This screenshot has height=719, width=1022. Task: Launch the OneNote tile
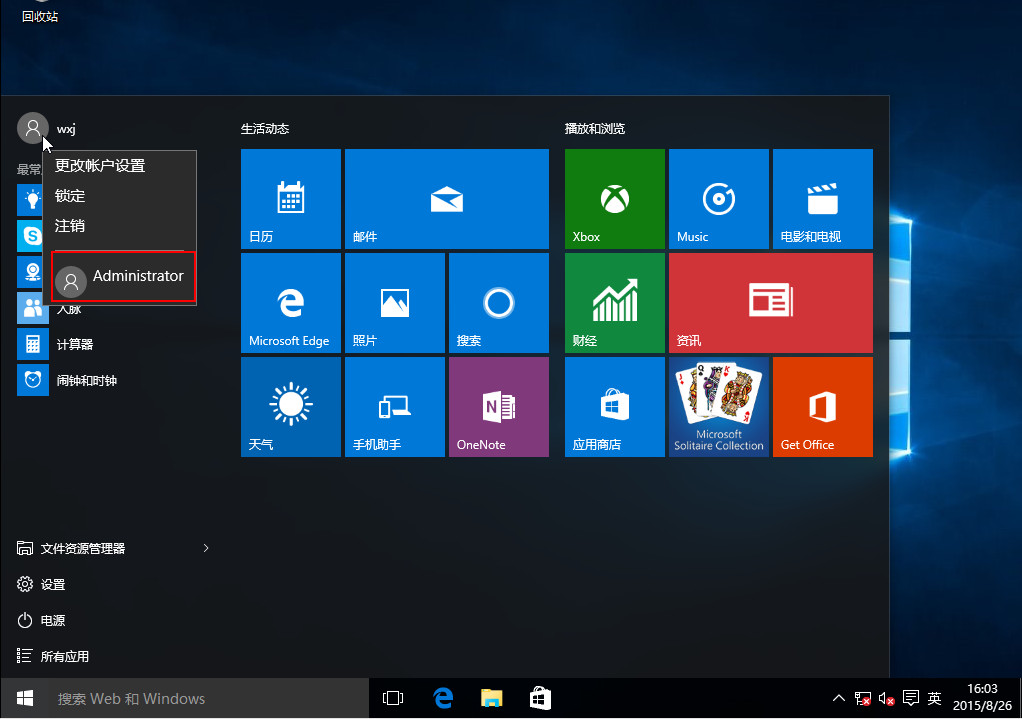click(x=499, y=407)
